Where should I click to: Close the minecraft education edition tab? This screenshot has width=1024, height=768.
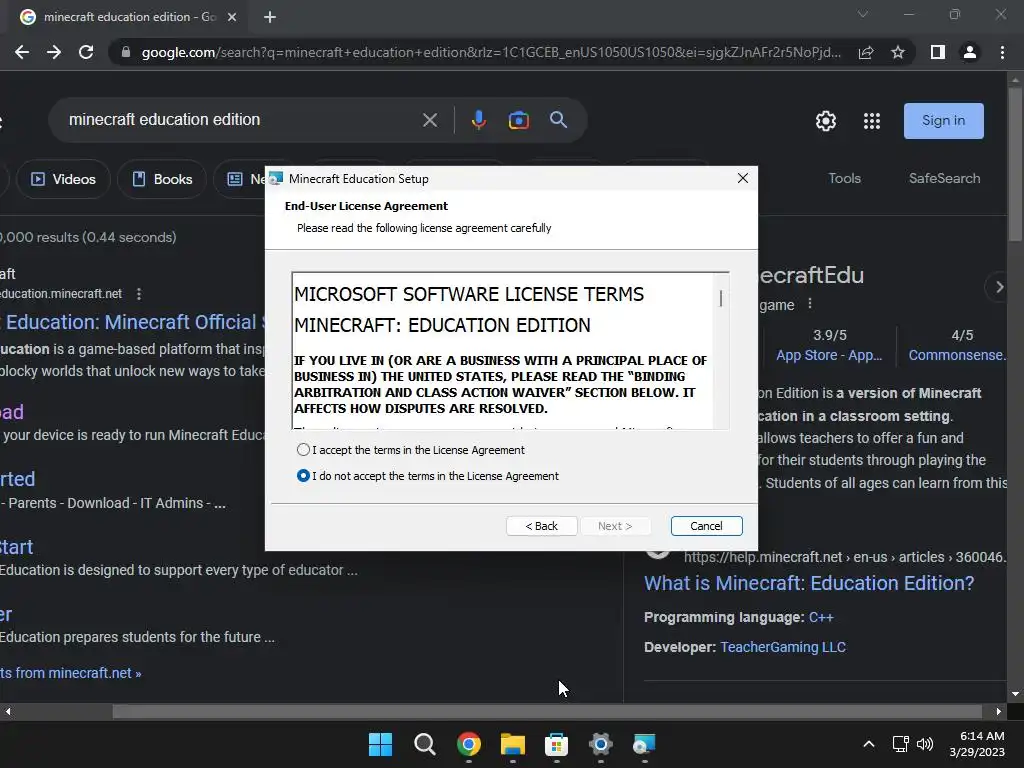[232, 18]
